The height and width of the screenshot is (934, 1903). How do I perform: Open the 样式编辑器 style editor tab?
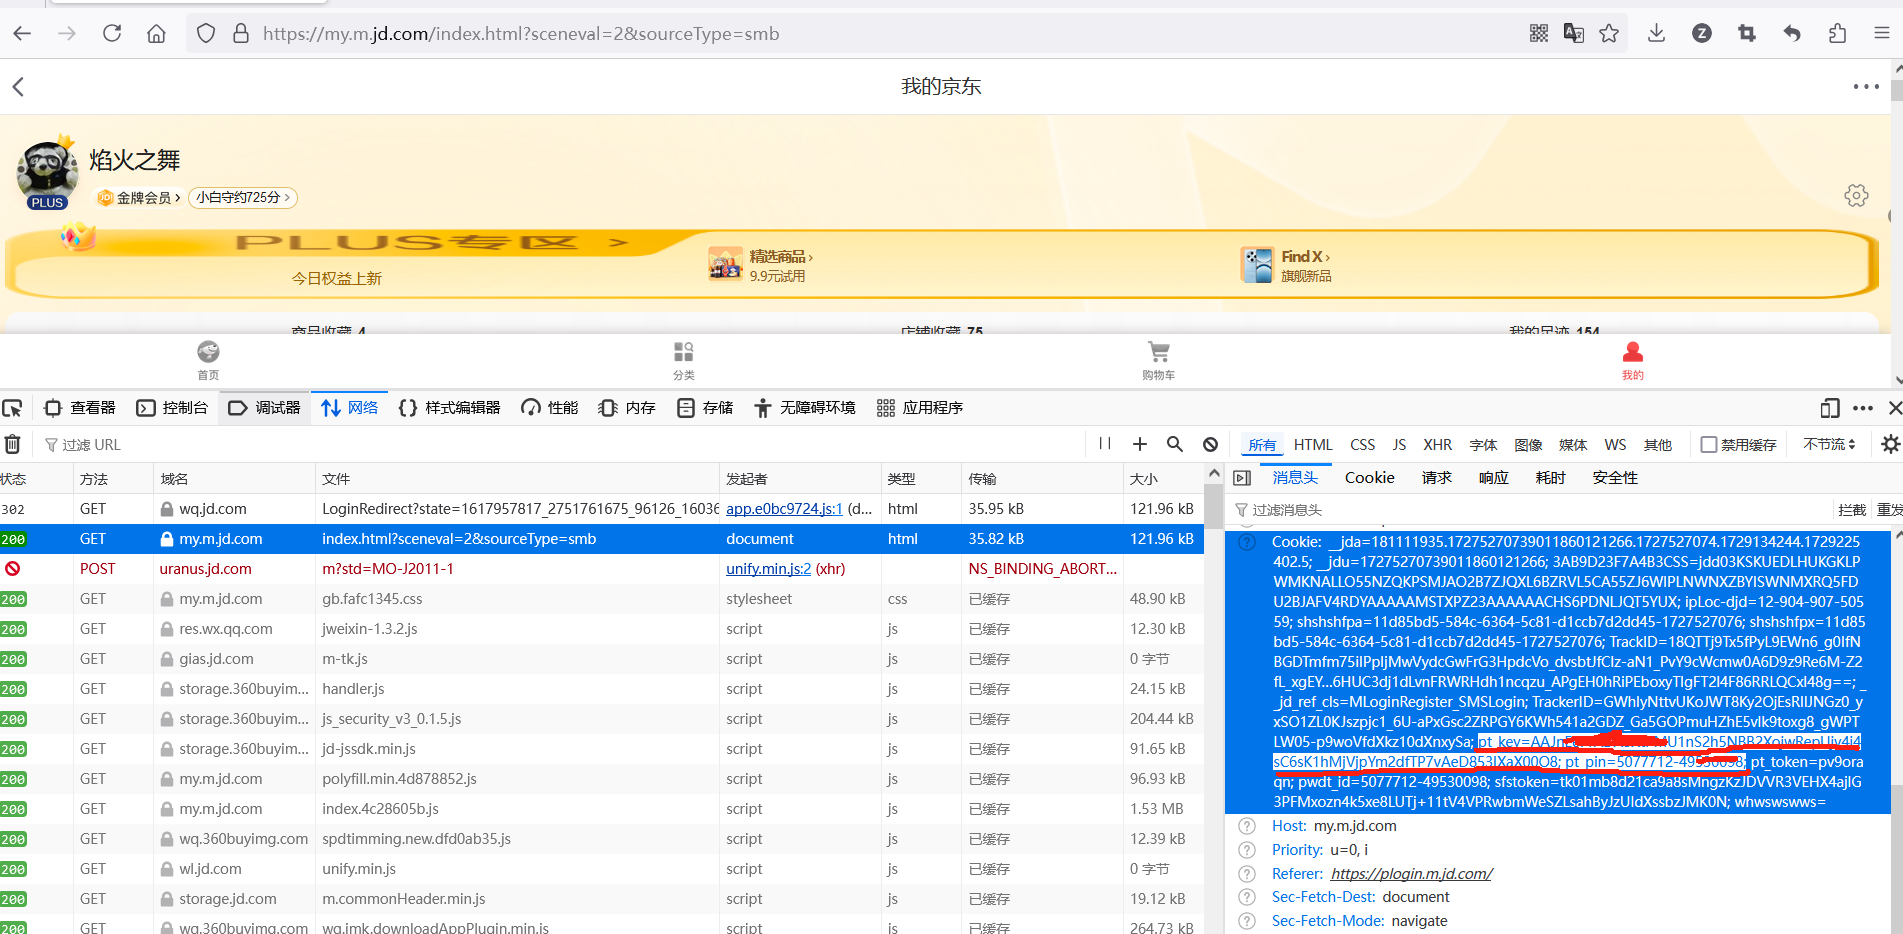click(x=449, y=408)
